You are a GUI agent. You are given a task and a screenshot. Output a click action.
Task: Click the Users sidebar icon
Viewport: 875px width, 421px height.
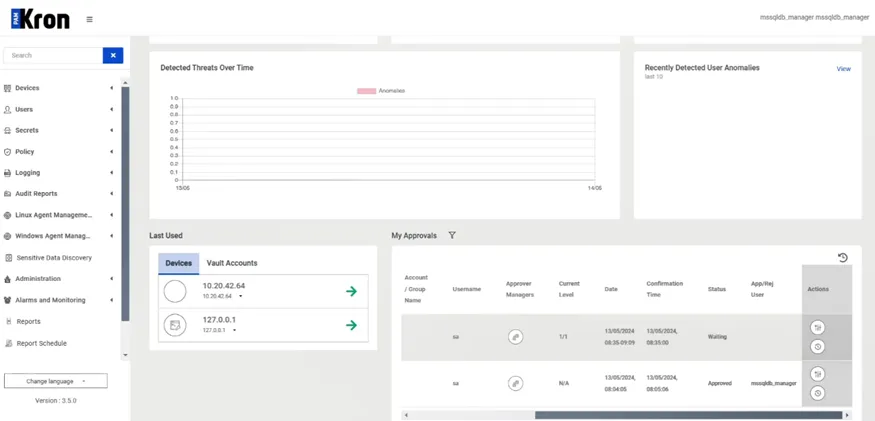pyautogui.click(x=8, y=109)
